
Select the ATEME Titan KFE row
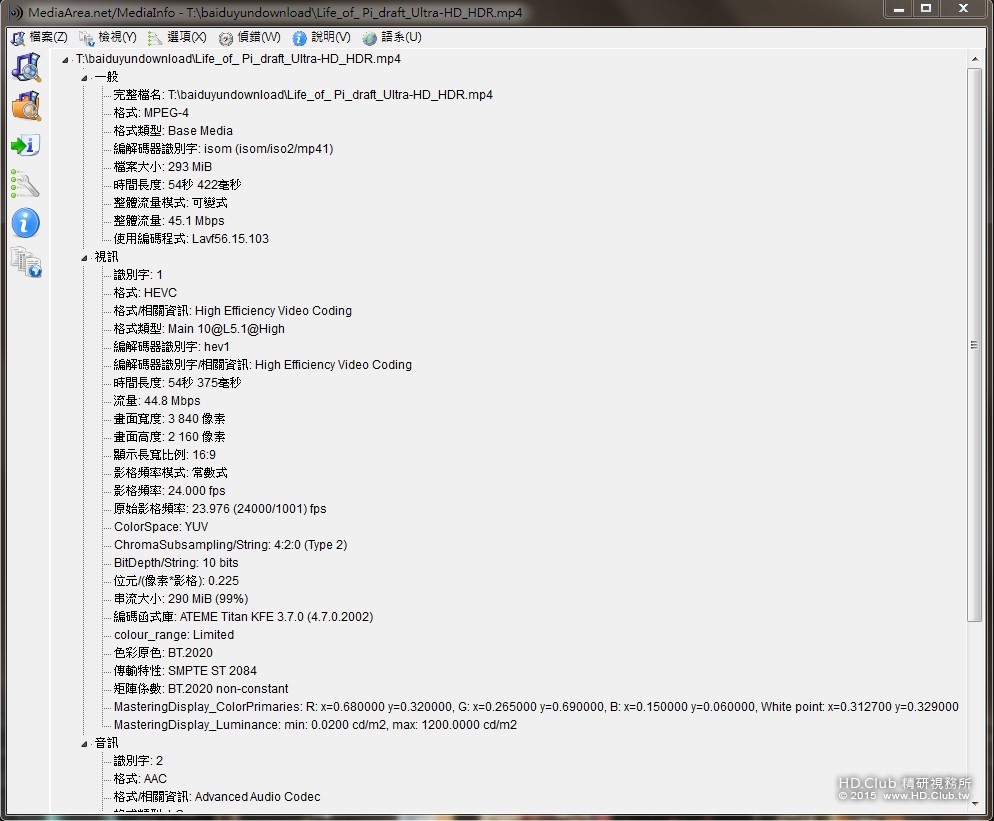tap(243, 617)
